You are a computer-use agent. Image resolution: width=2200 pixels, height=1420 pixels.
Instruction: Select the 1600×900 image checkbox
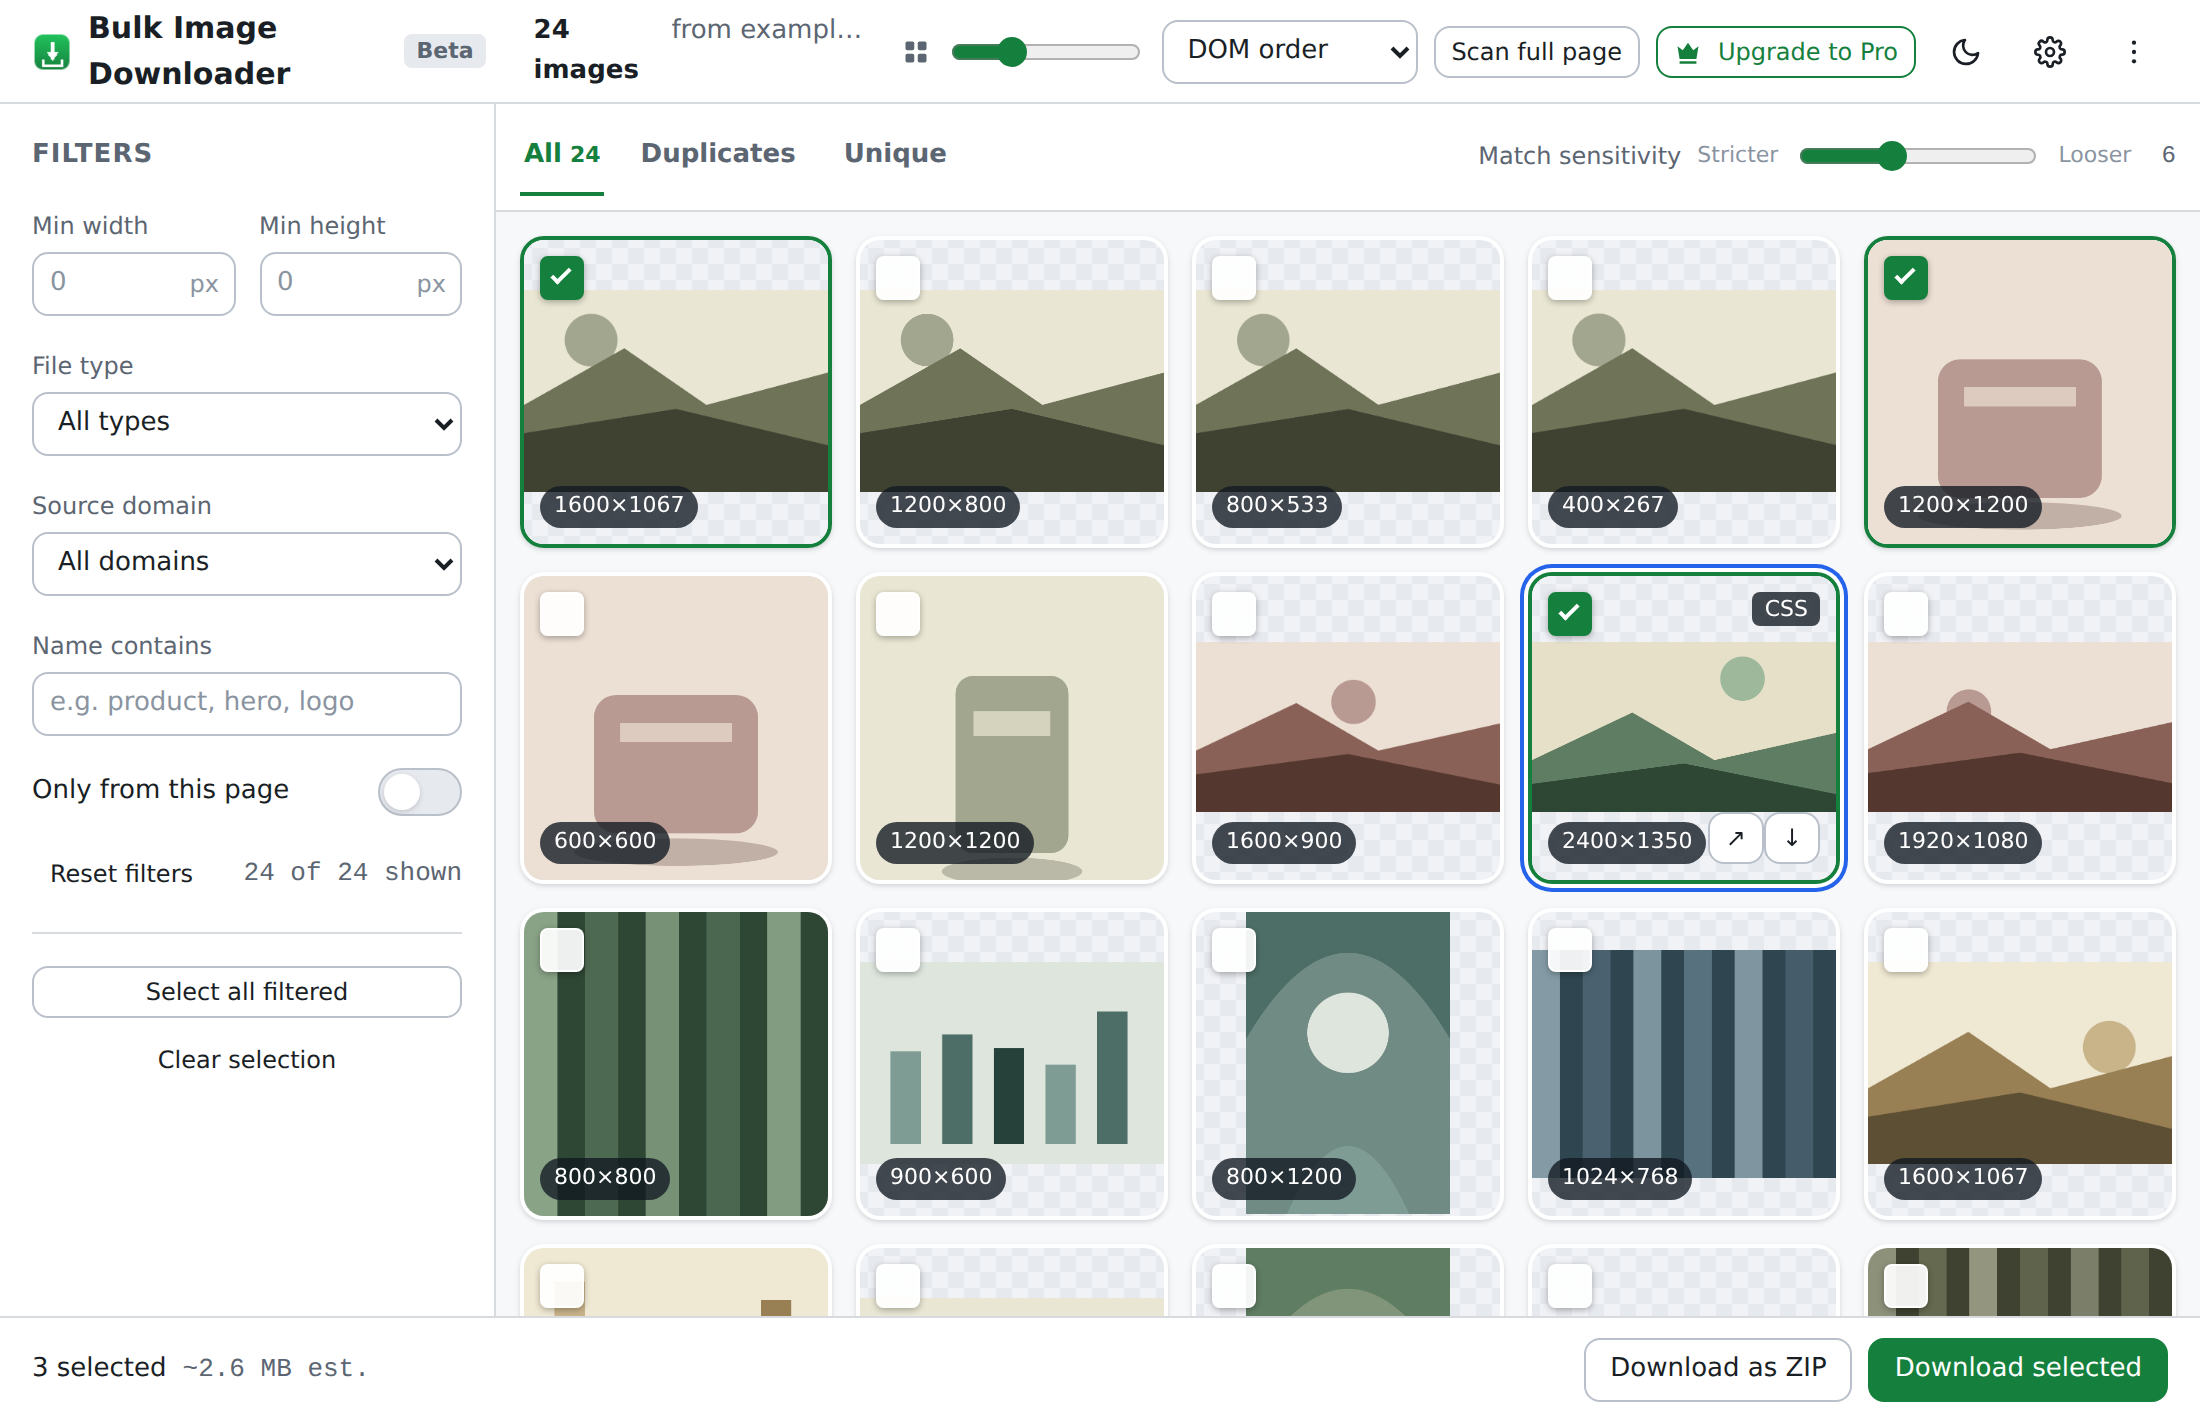[x=1234, y=614]
